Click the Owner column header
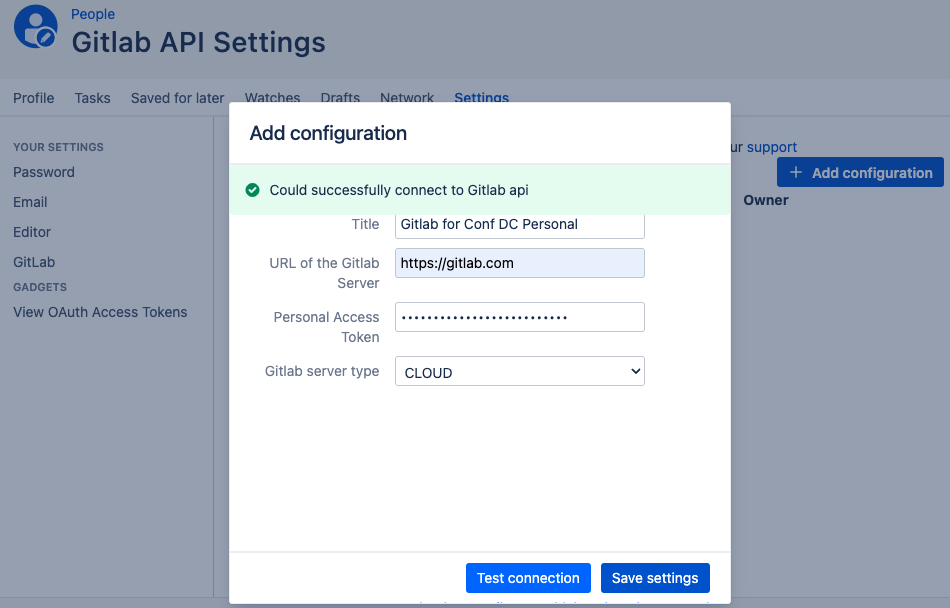 click(x=766, y=200)
